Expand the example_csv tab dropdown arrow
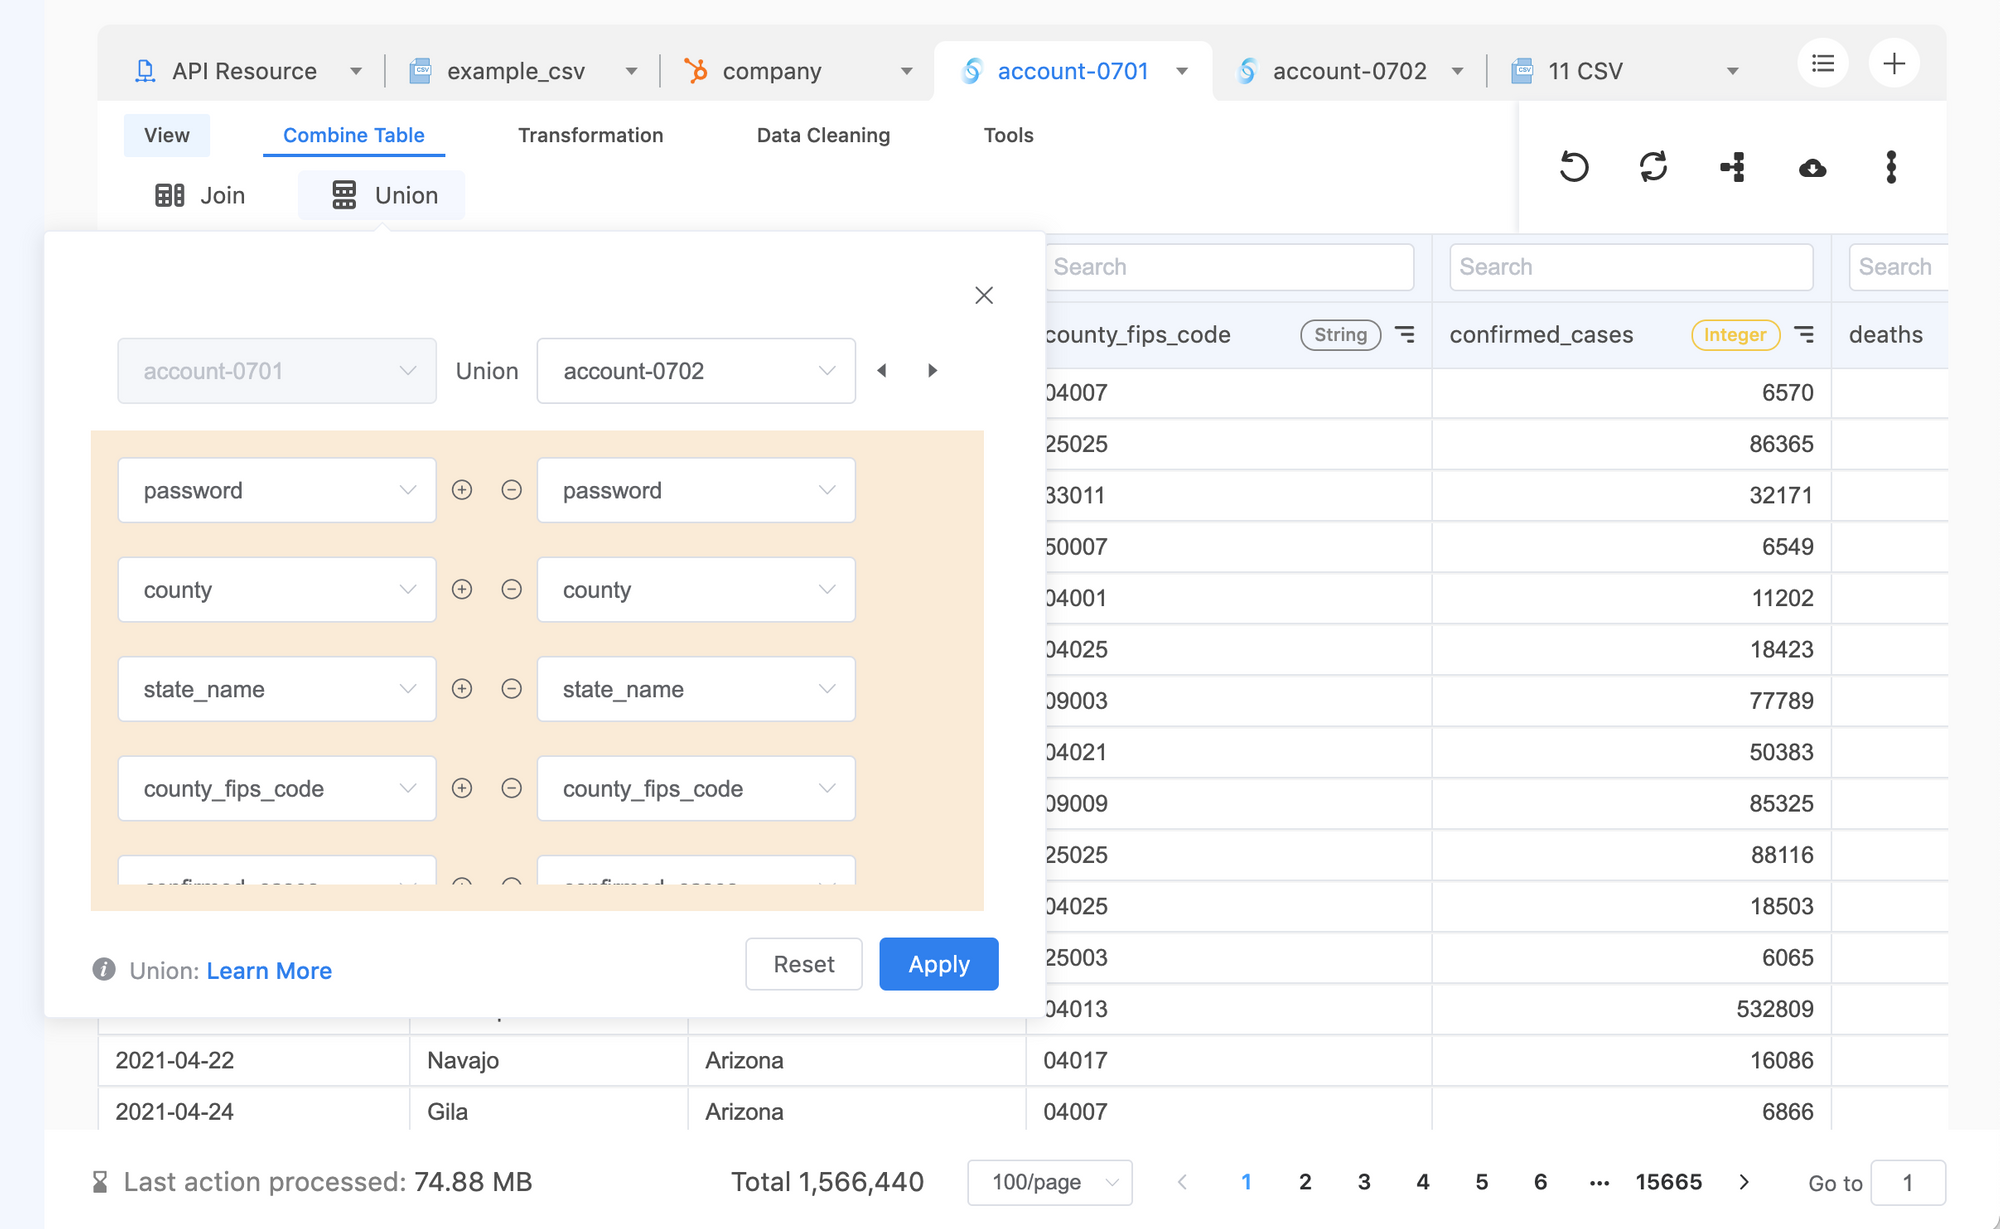The image size is (2000, 1229). tap(631, 71)
